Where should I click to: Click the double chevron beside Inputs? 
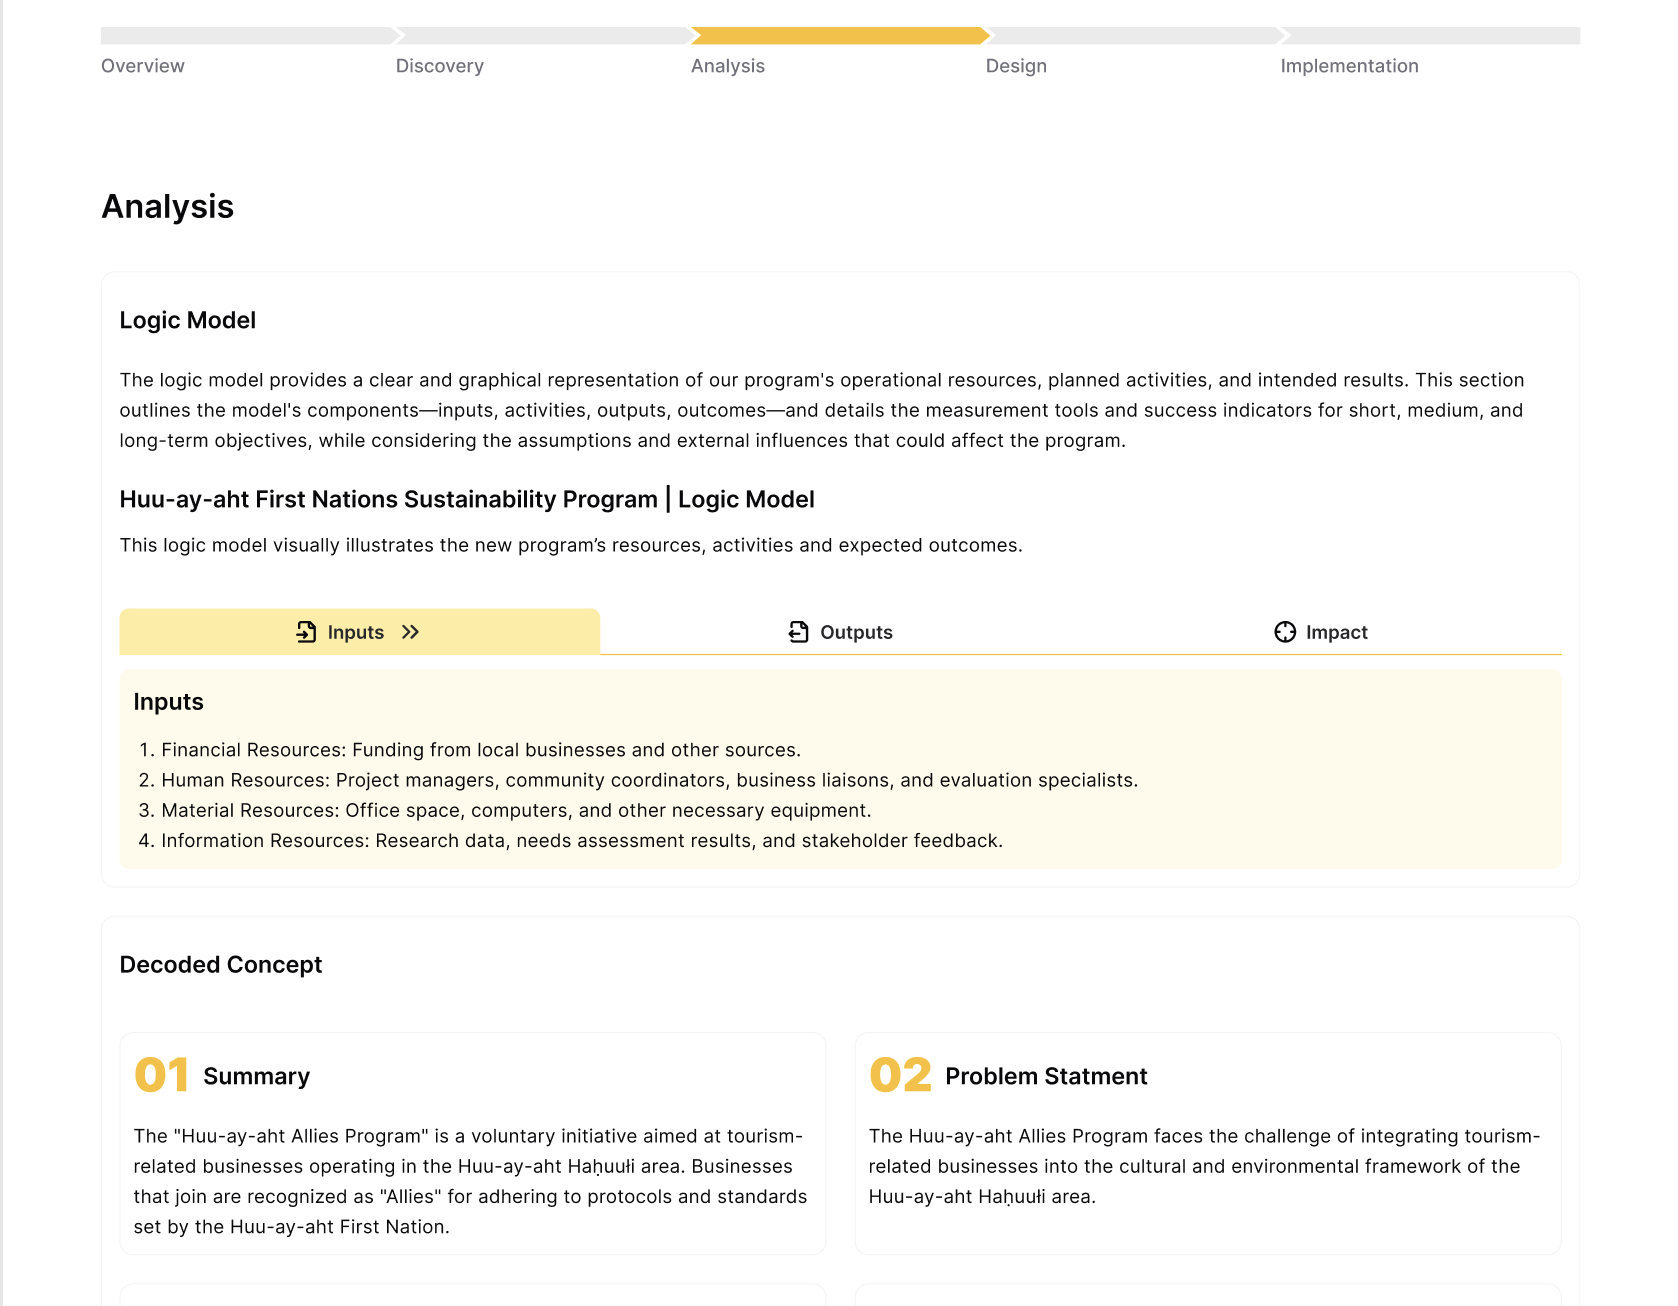coord(410,632)
